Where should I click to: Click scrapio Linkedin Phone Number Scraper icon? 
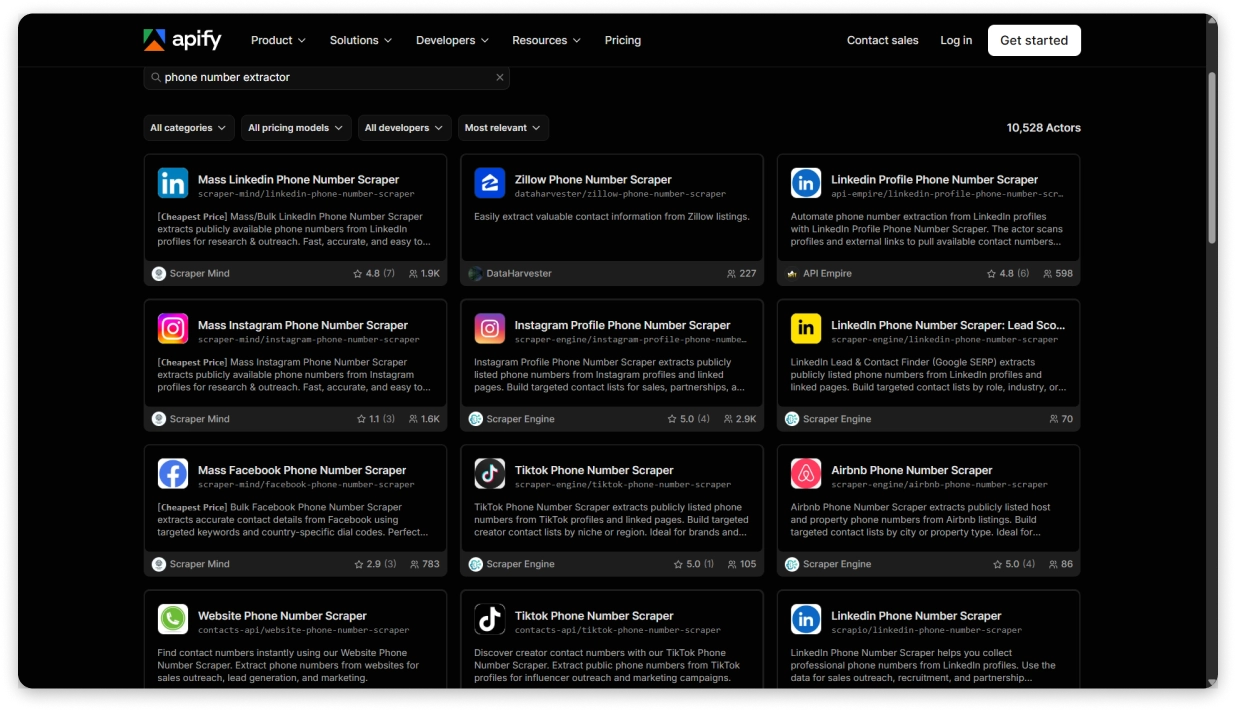click(x=806, y=619)
